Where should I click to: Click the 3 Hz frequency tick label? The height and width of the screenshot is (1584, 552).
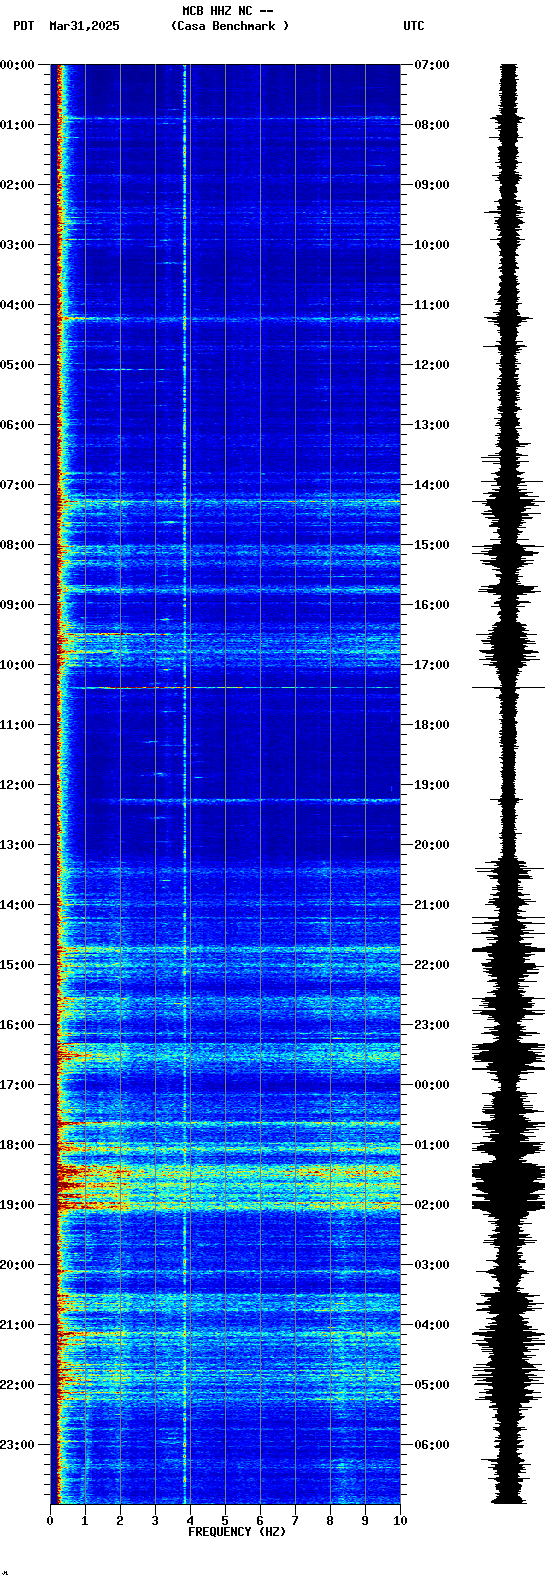155,1521
